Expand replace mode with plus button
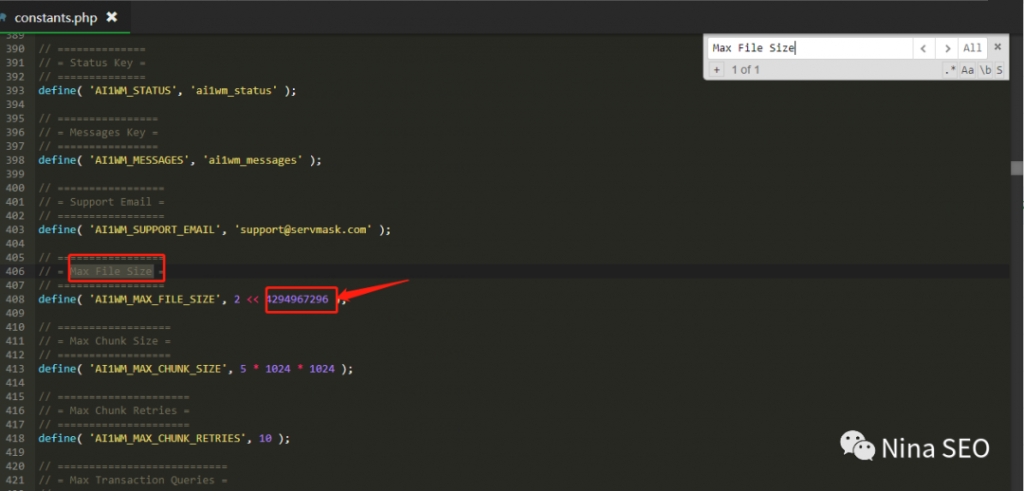The image size is (1024, 491). tap(716, 69)
